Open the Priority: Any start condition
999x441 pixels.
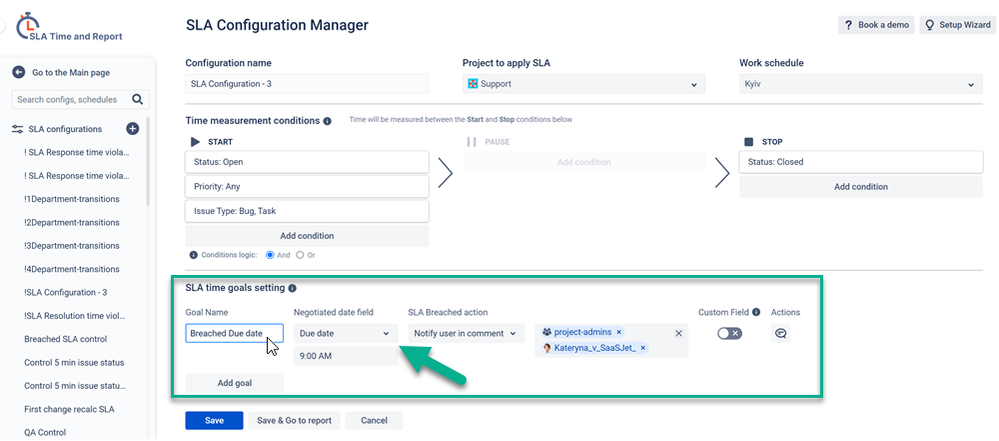[x=307, y=187]
